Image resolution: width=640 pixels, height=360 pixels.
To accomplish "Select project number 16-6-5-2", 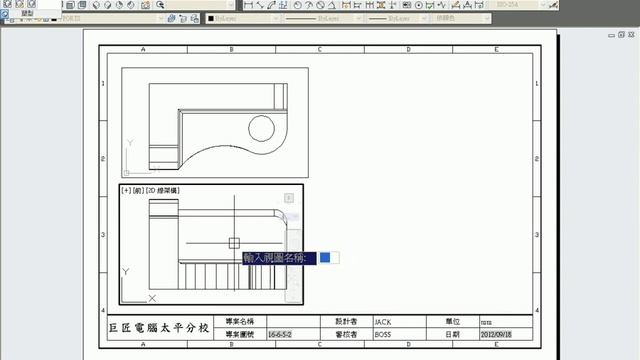I will [x=280, y=334].
